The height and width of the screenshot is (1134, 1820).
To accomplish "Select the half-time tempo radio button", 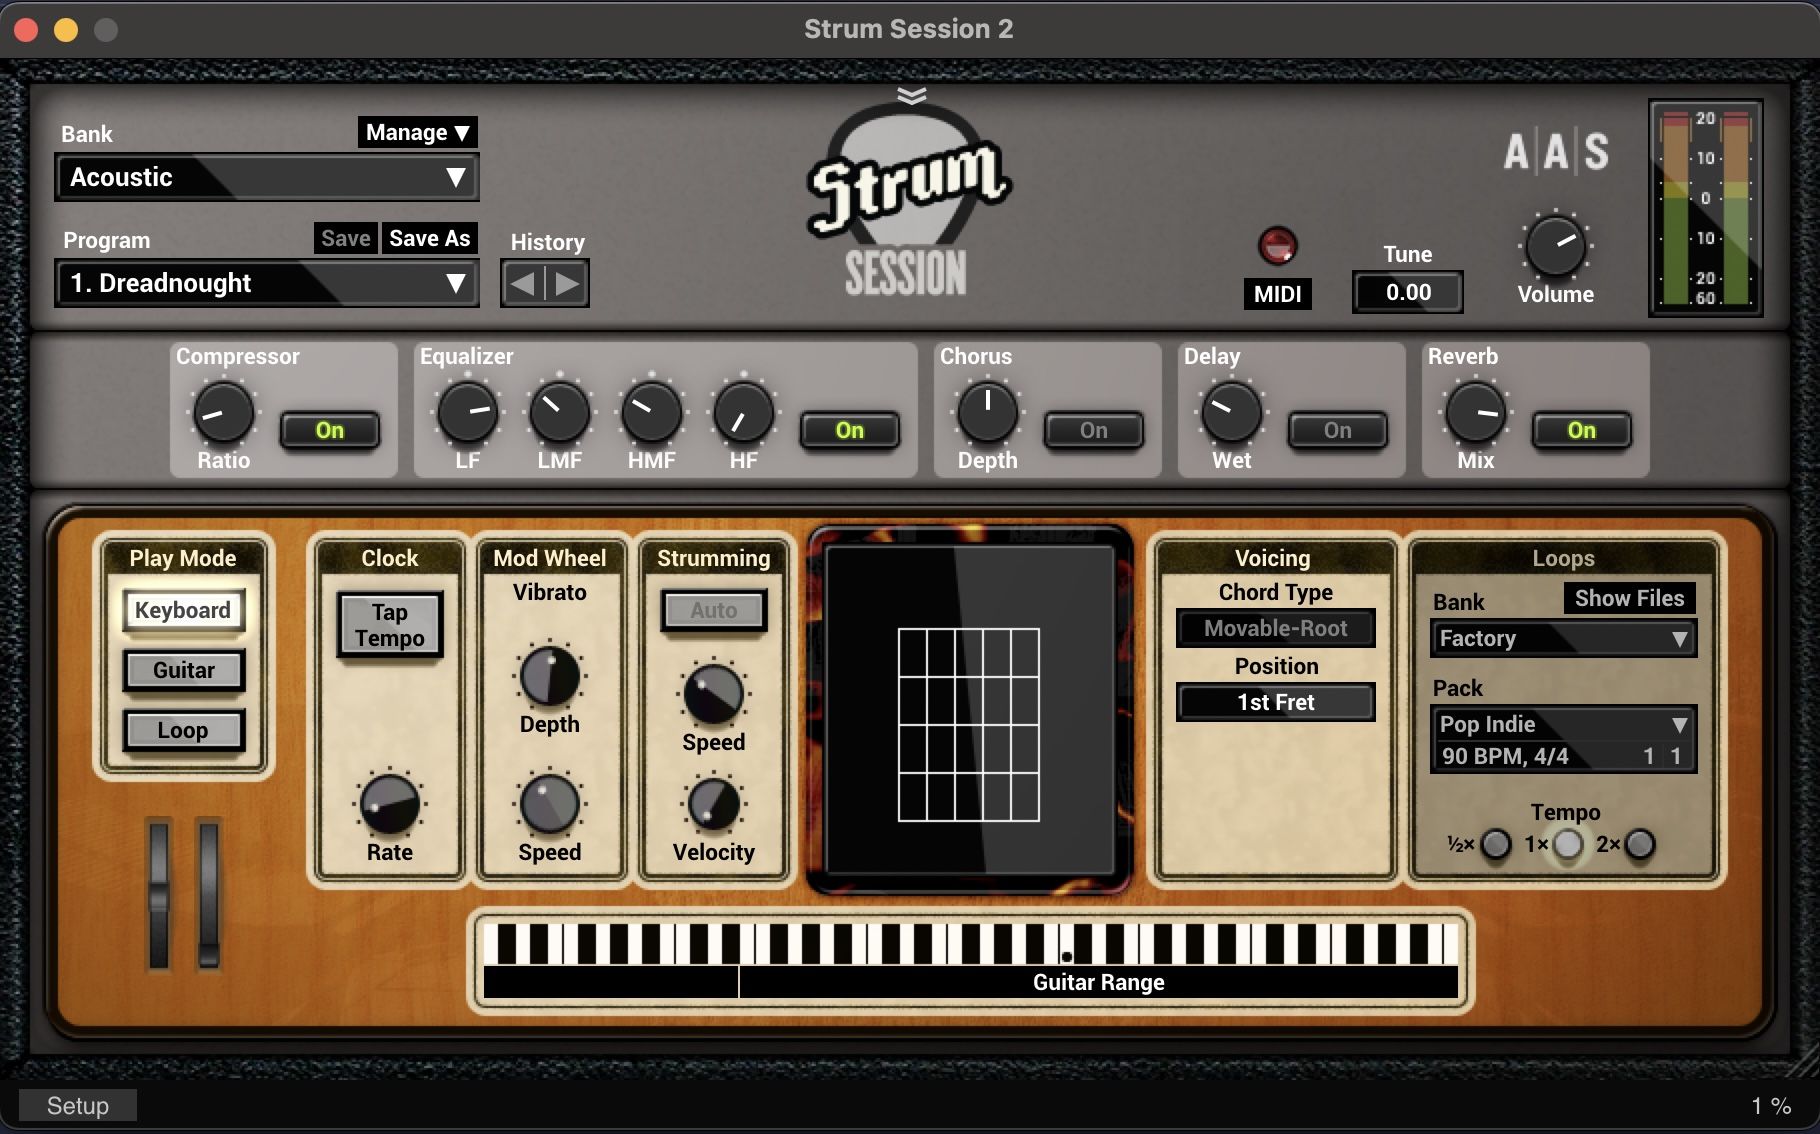I will pos(1496,844).
